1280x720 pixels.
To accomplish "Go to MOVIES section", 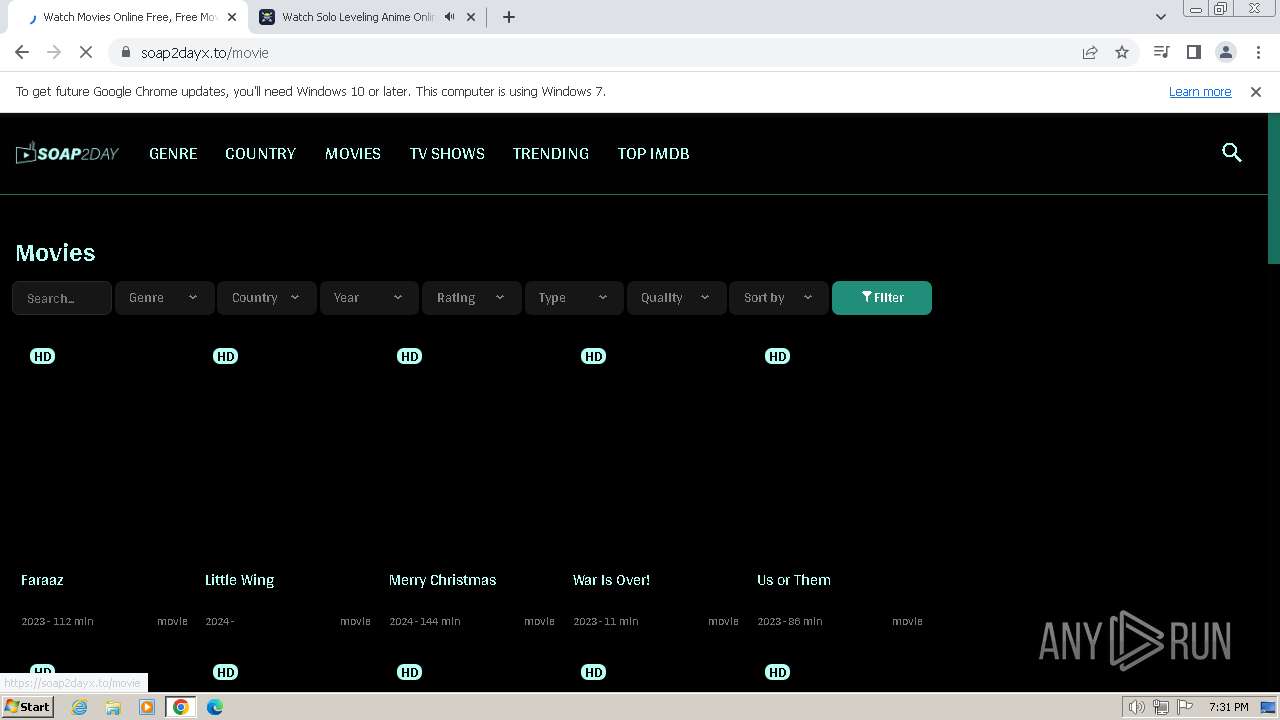I will 353,153.
